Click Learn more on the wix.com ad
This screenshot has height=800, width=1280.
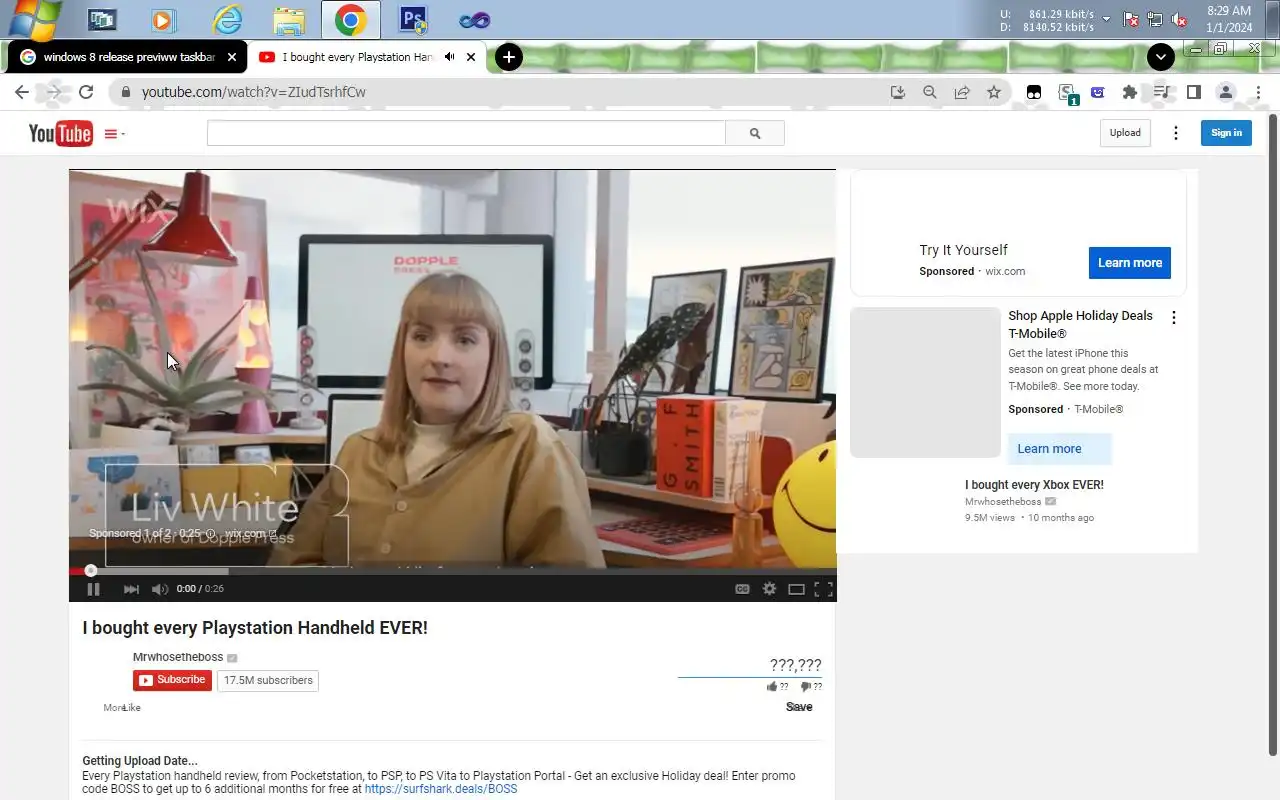tap(1130, 263)
